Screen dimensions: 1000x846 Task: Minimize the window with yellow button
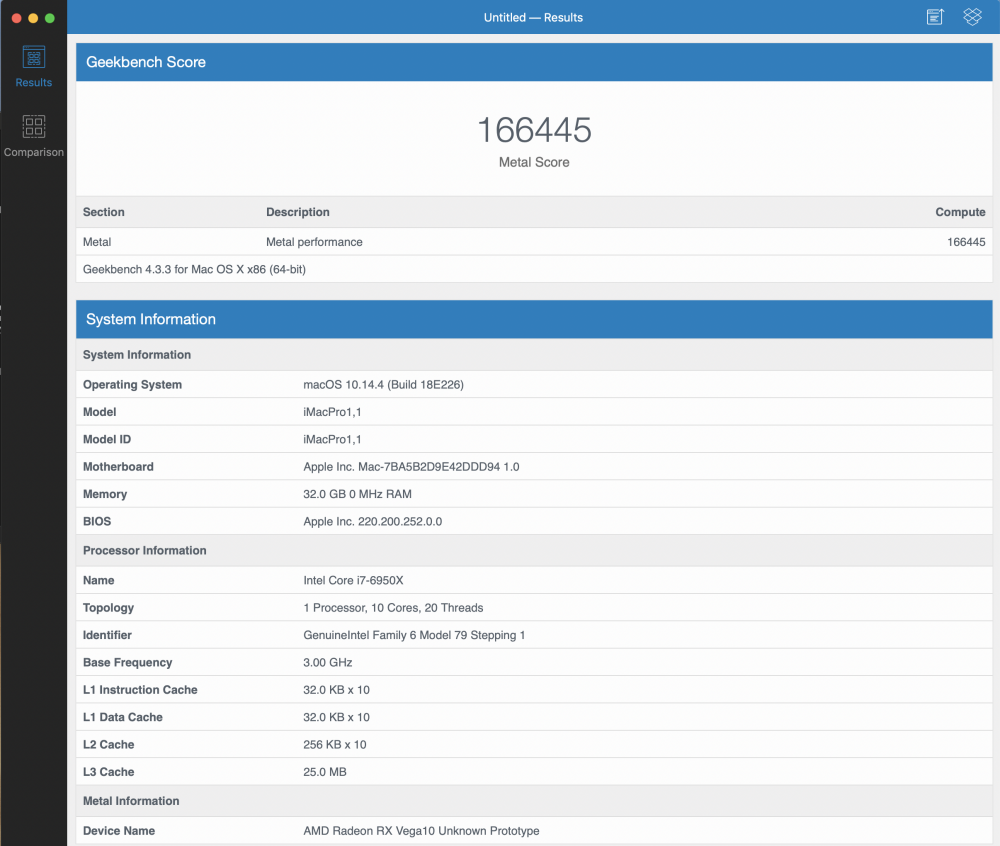pos(33,18)
